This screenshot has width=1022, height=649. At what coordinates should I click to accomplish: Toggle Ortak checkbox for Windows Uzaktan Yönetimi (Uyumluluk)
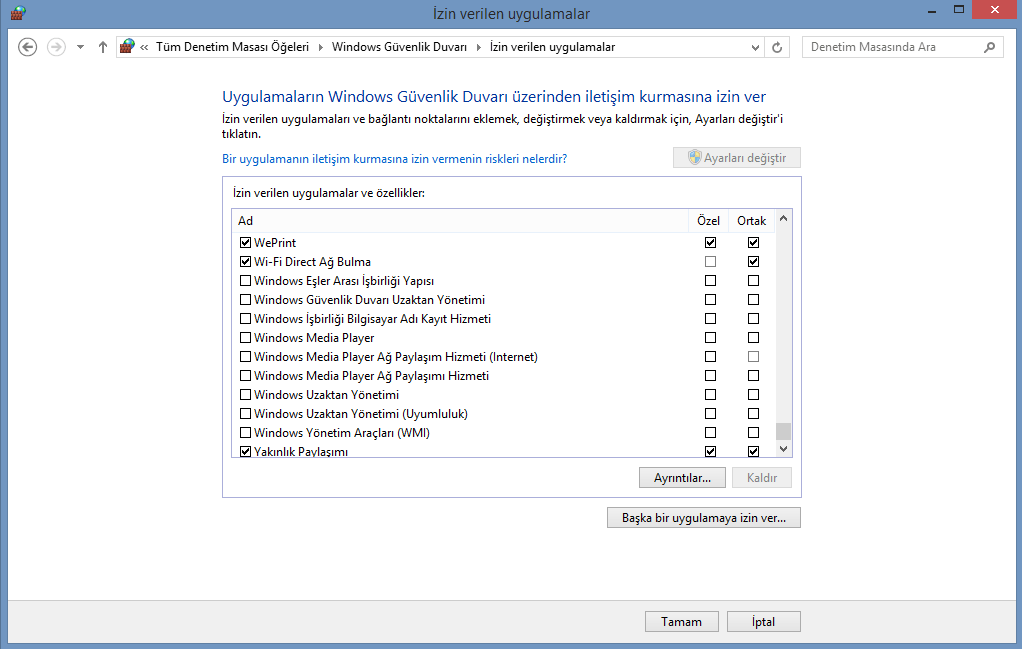(x=753, y=414)
